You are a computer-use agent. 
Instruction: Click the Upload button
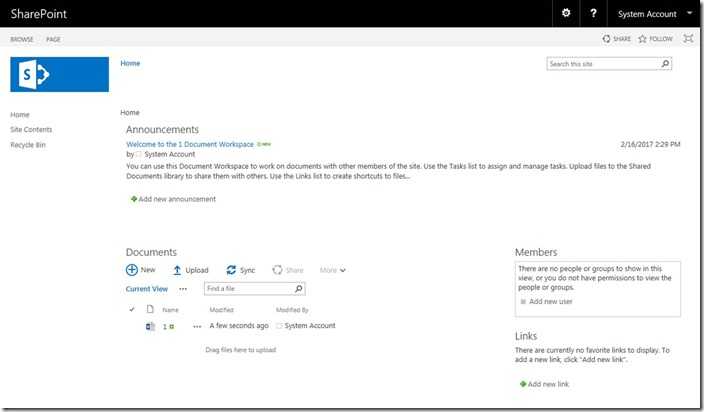(191, 270)
